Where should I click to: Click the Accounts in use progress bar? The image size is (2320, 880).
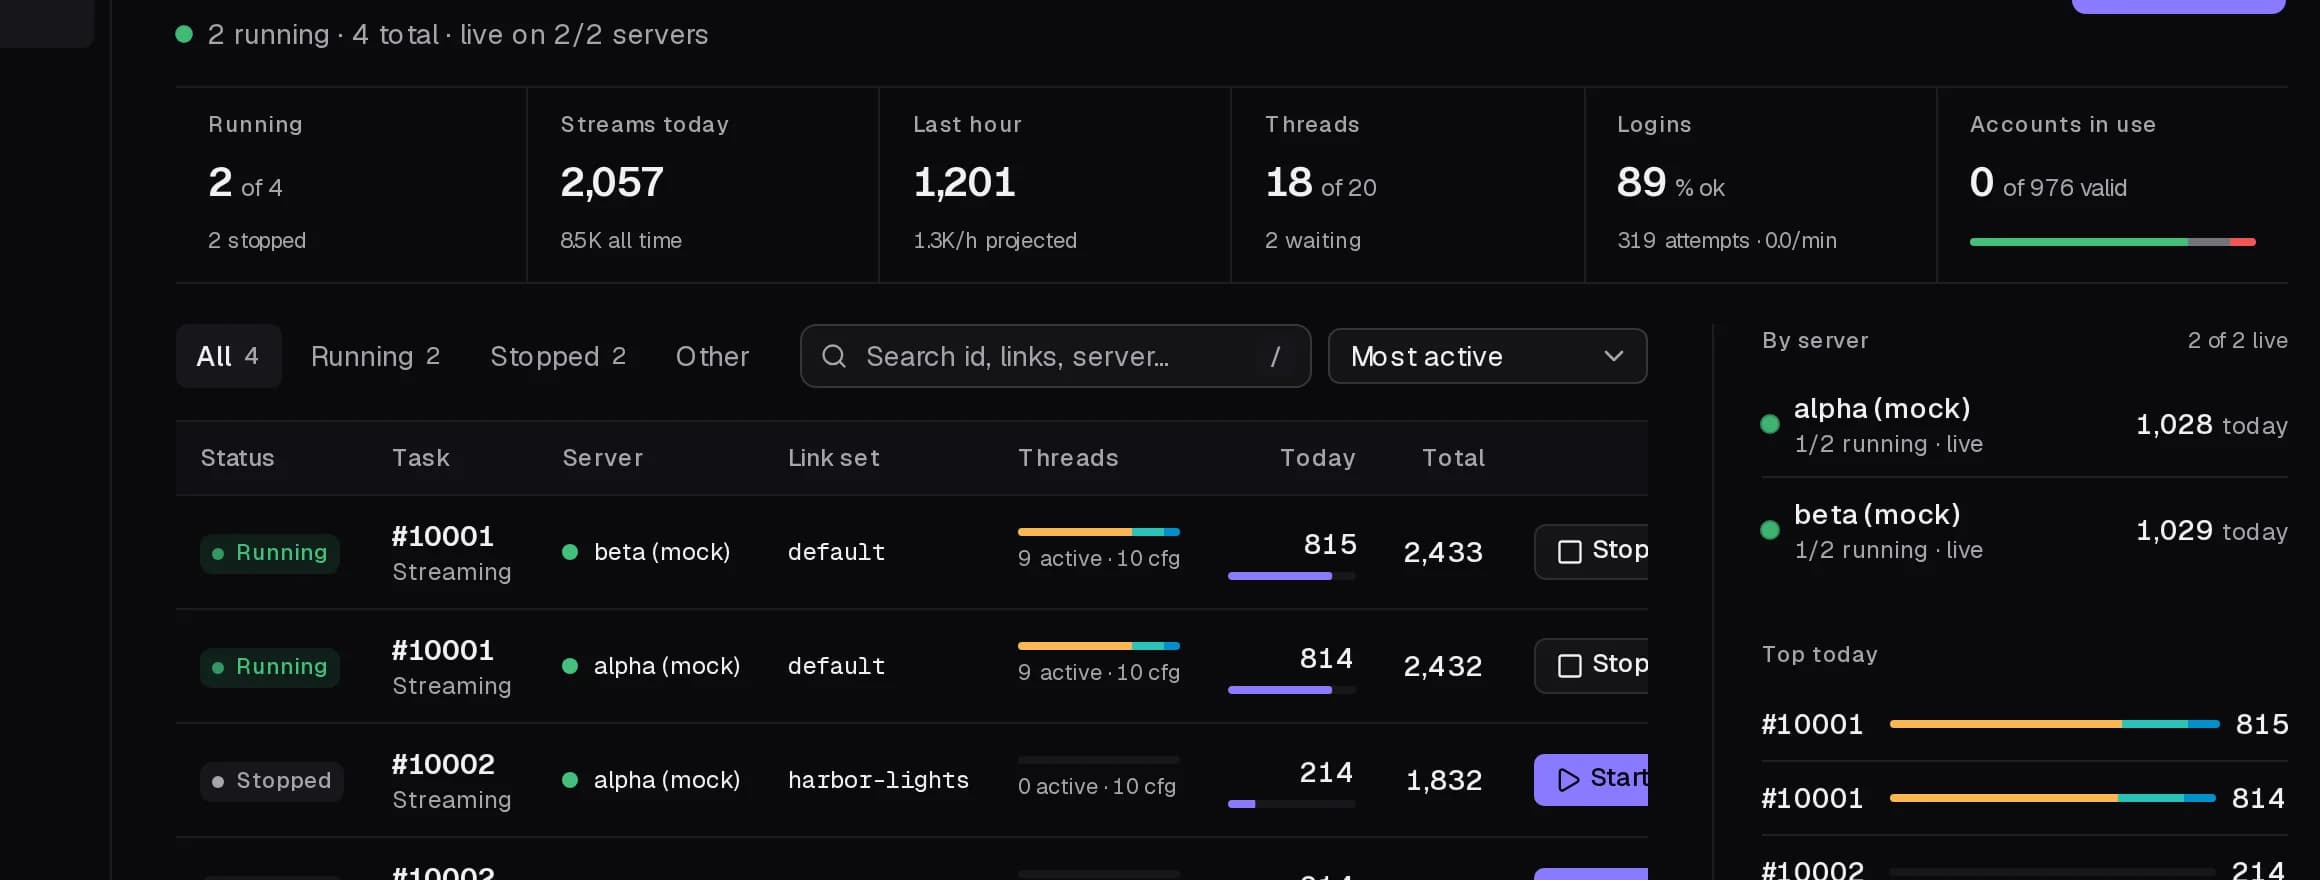[2112, 242]
